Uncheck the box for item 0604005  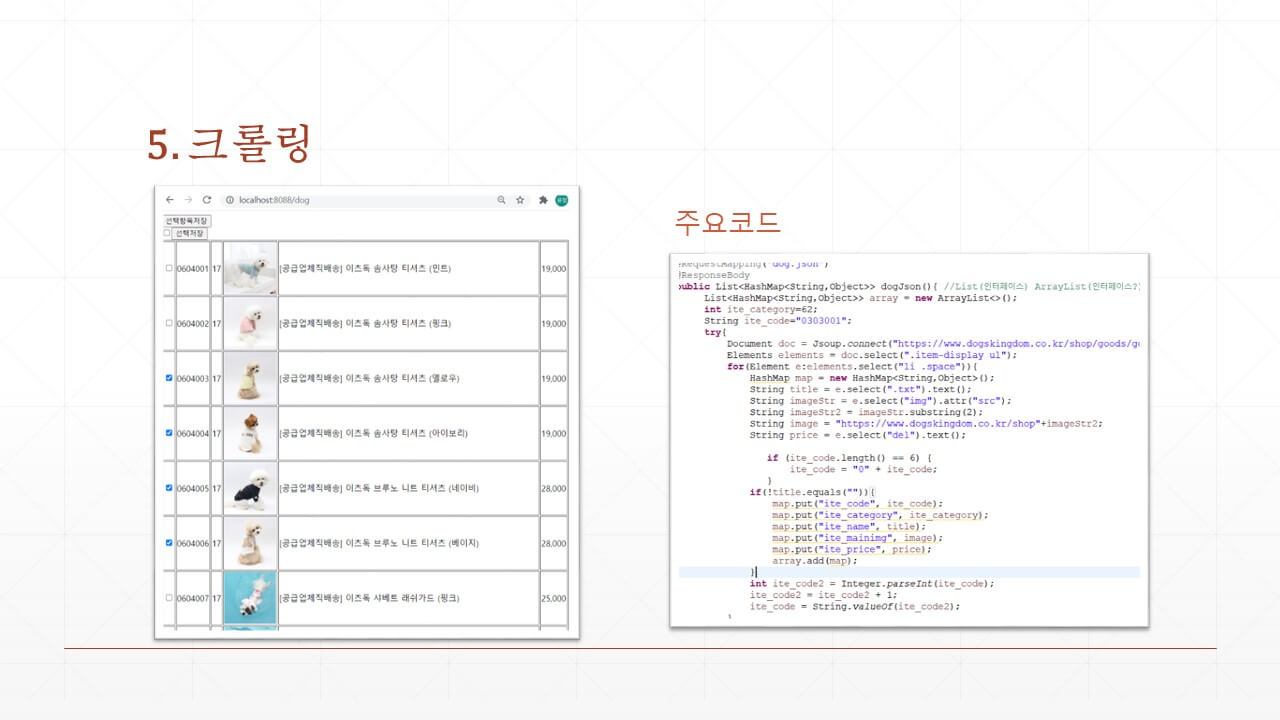168,488
